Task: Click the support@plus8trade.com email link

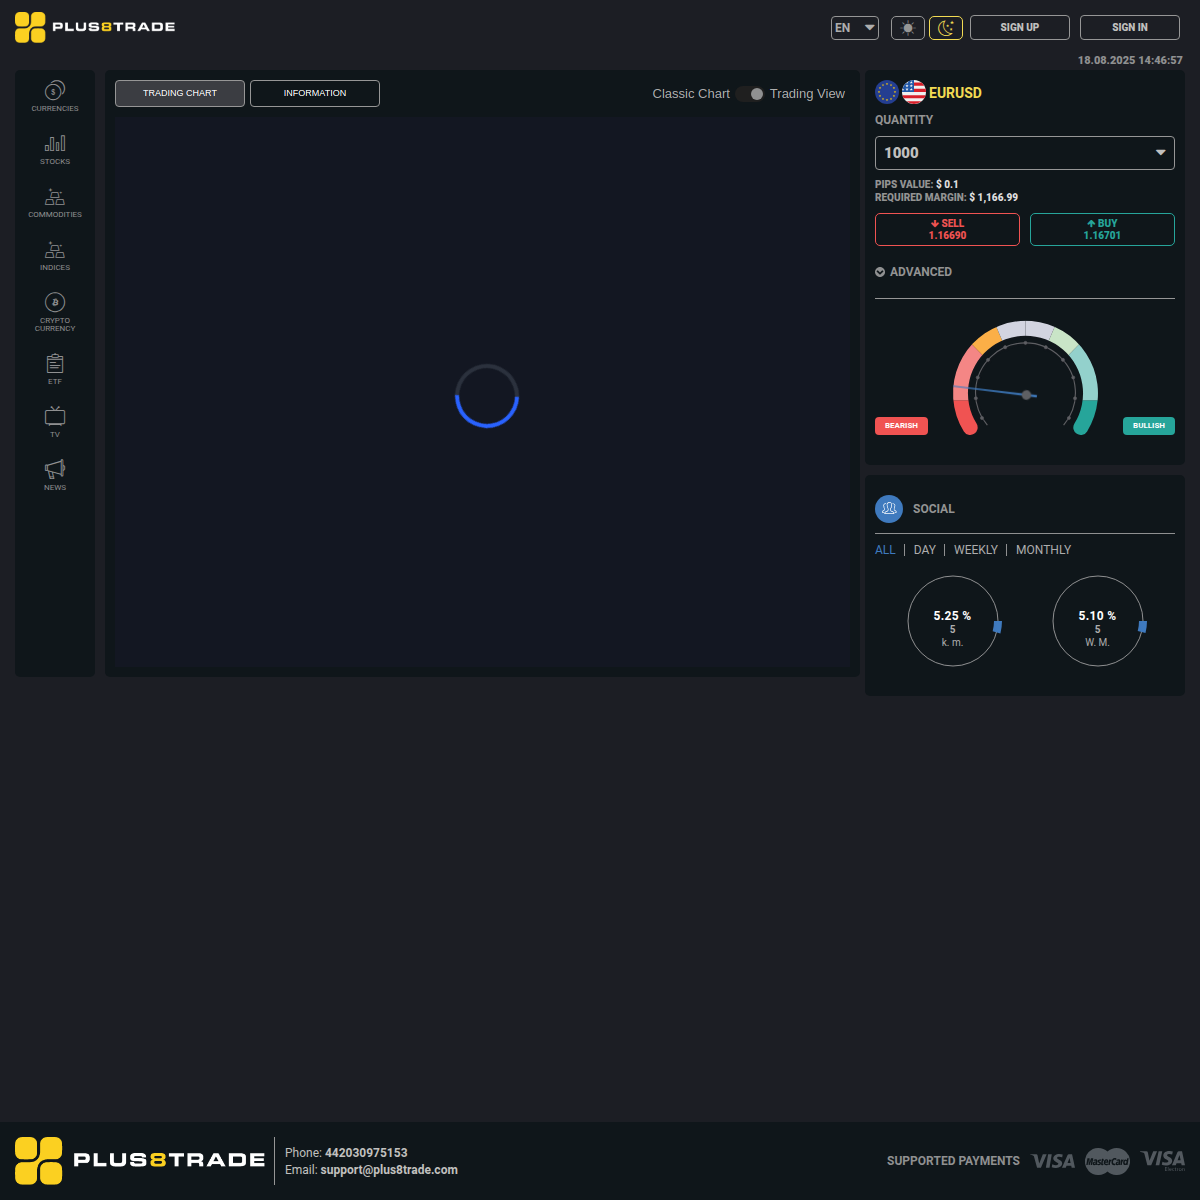Action: [389, 1169]
